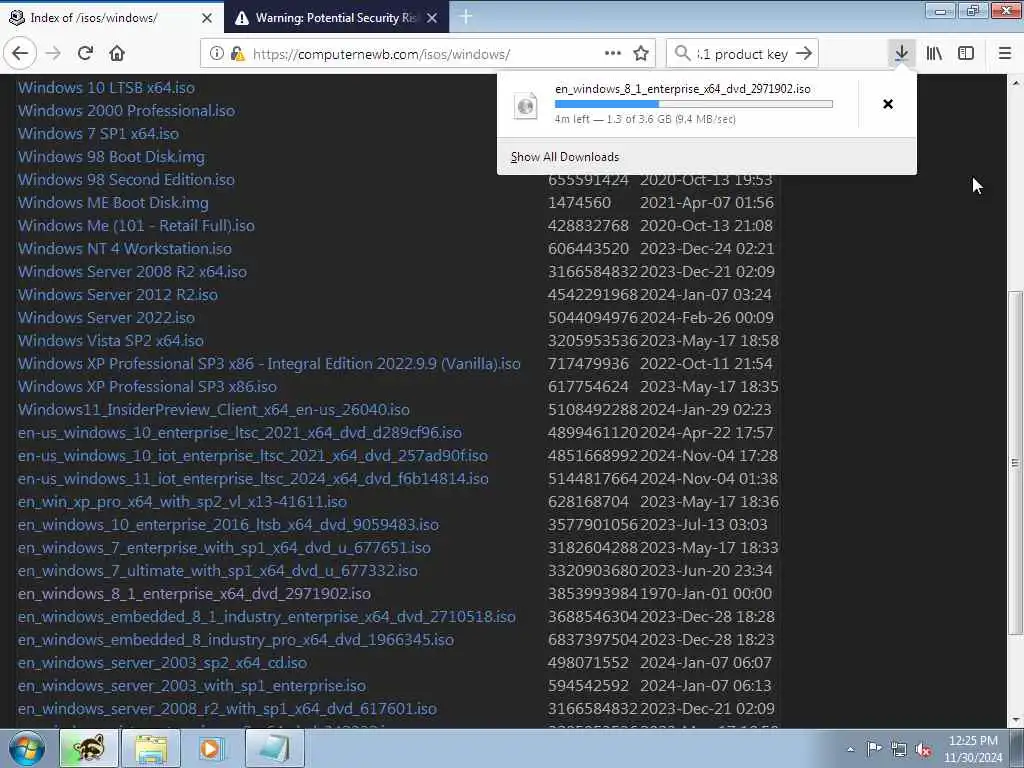1024x768 pixels.
Task: Open en_windows_embedded_8_1_industry_enterprise iso
Action: (x=266, y=616)
